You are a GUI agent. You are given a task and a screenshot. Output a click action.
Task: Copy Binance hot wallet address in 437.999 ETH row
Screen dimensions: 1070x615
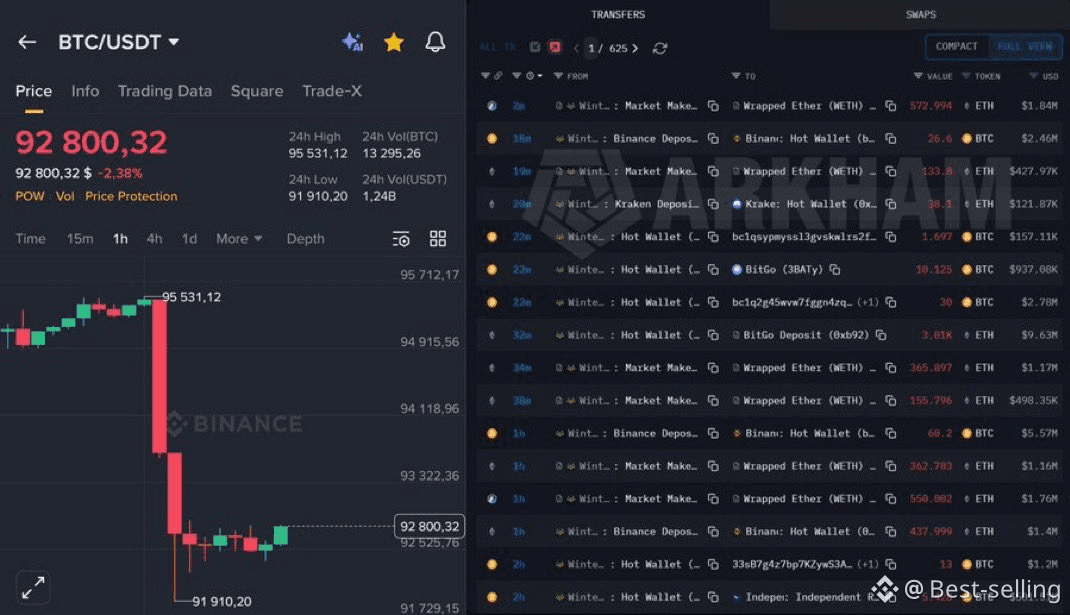pos(891,532)
